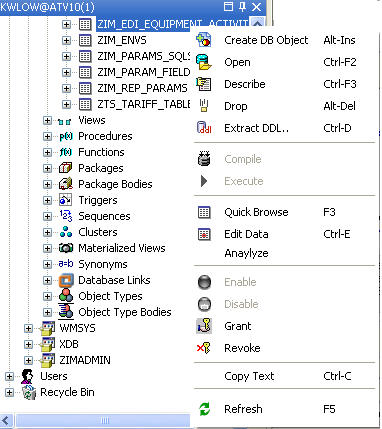Click the Triggers node icon
Viewport: 382px width, 429px height.
65,200
